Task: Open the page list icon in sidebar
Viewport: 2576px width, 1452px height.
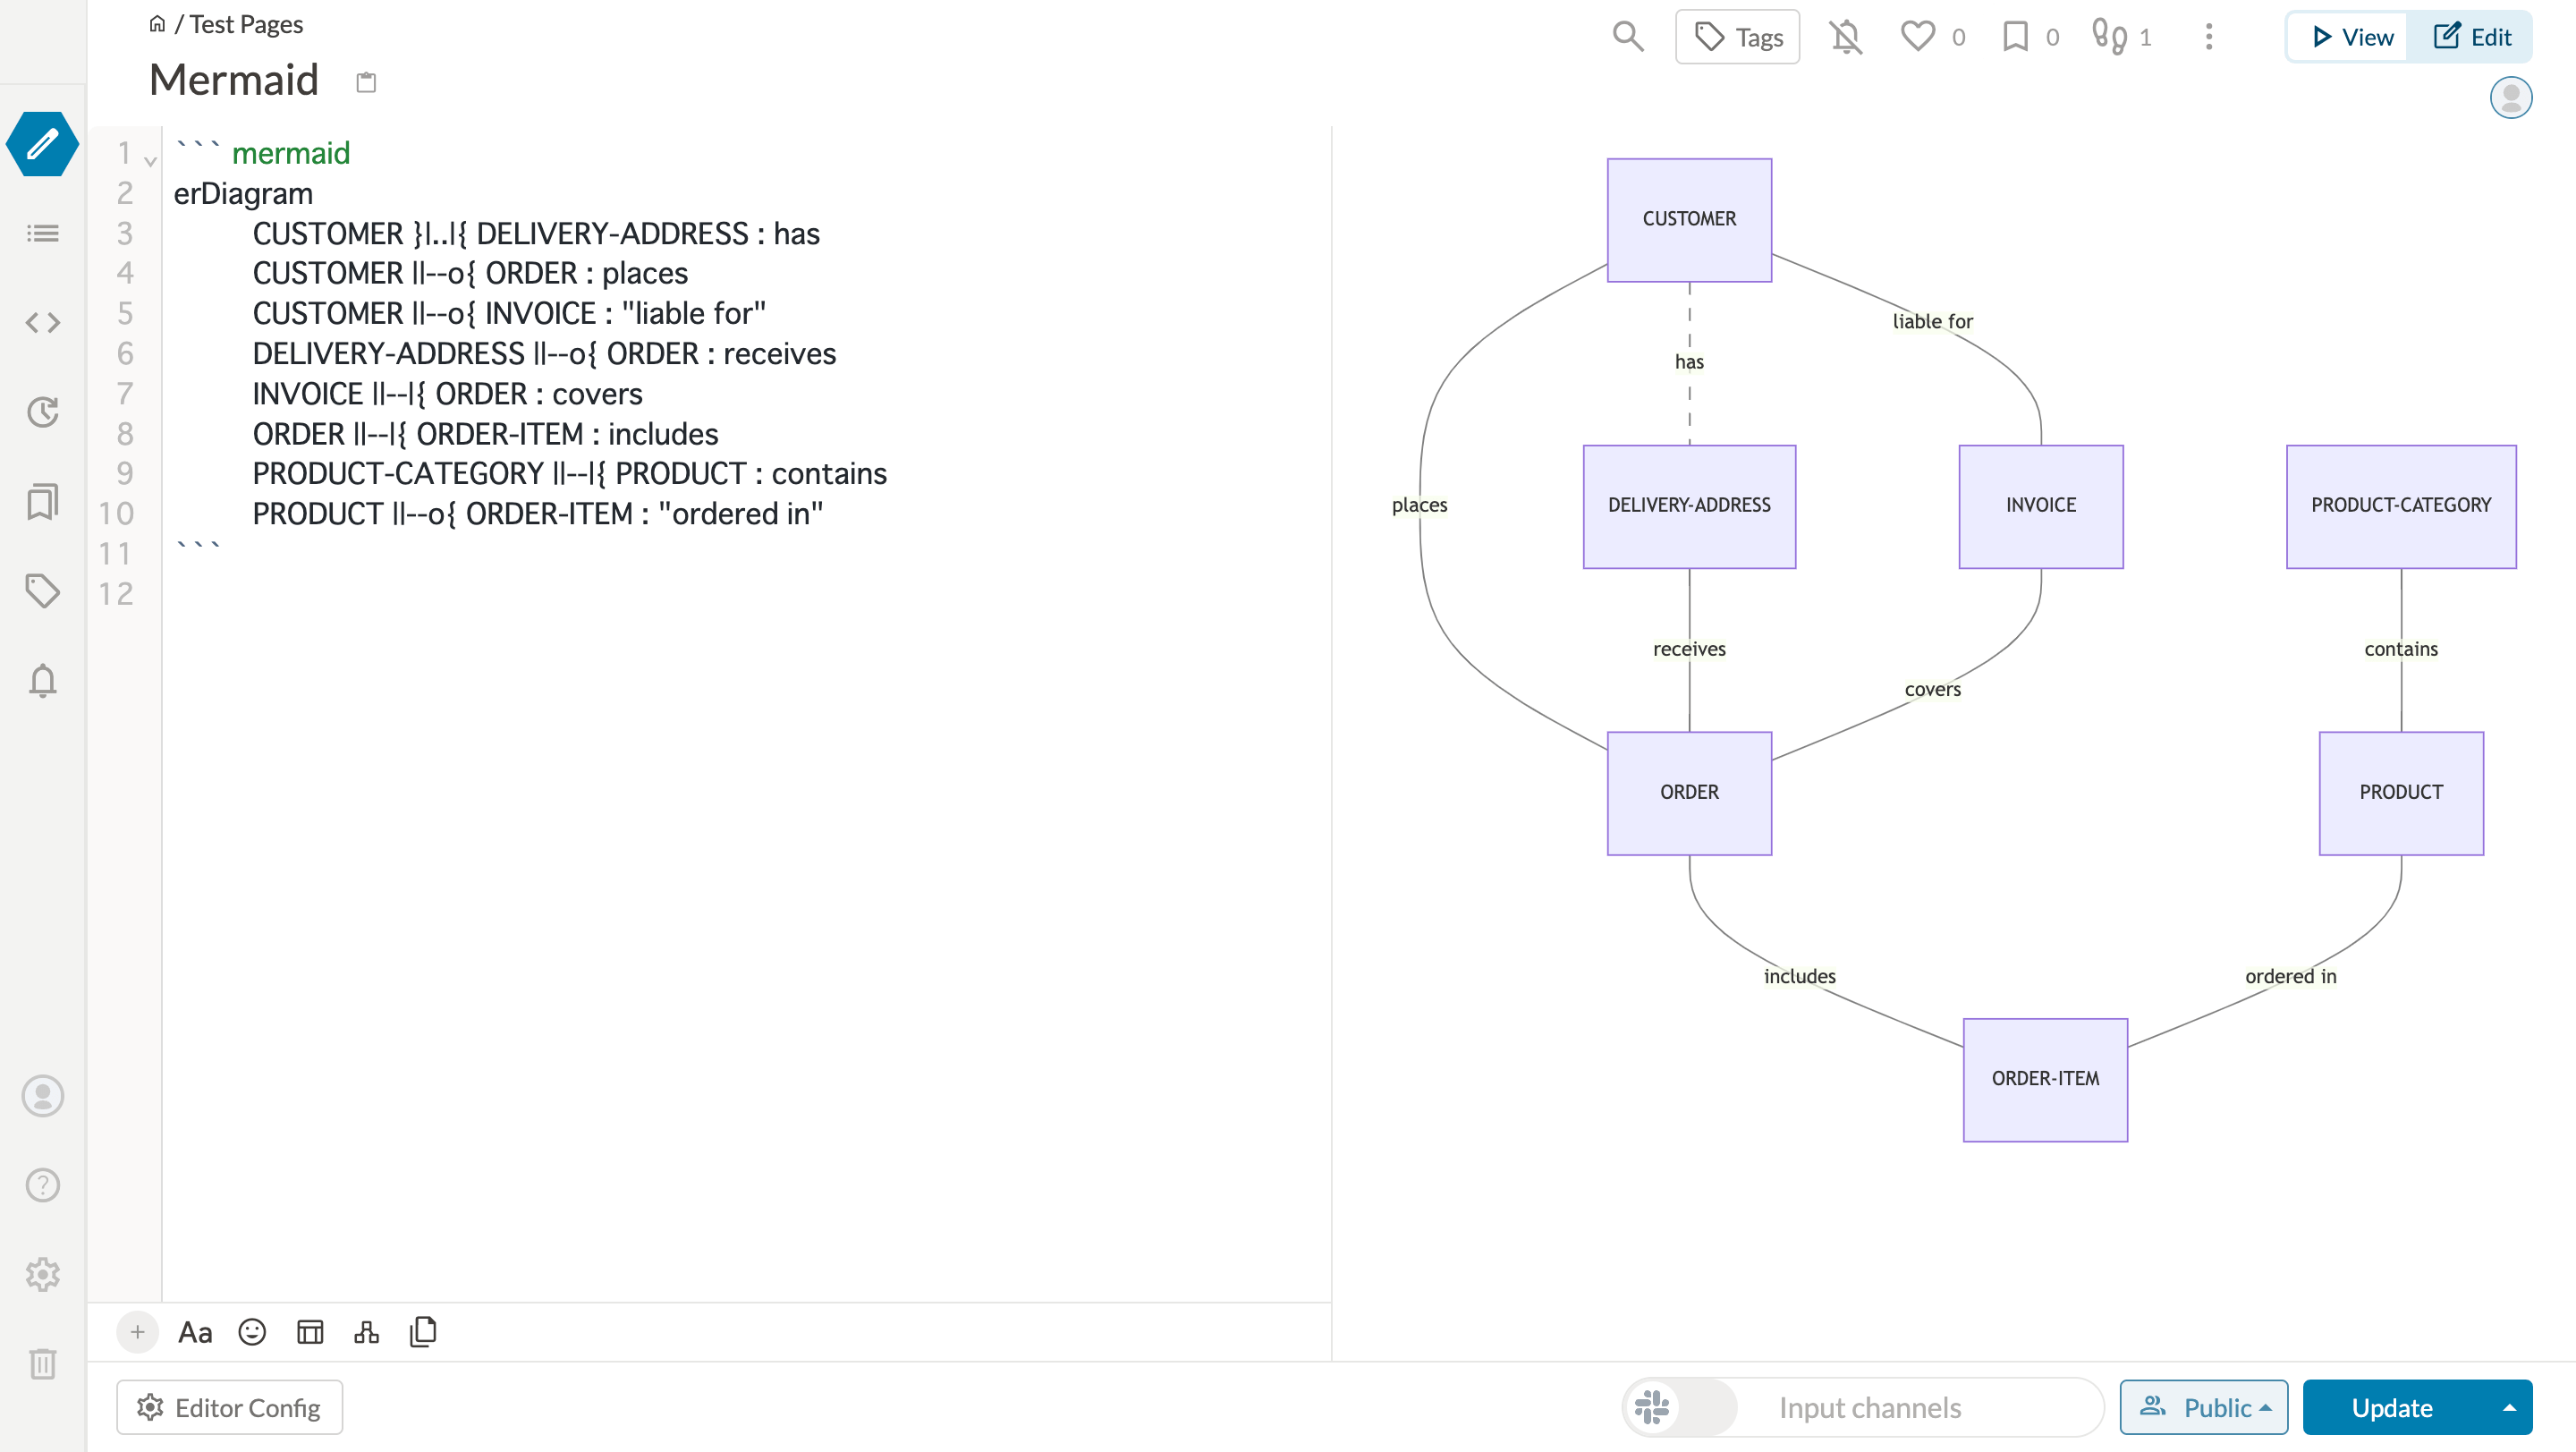Action: pyautogui.click(x=42, y=233)
